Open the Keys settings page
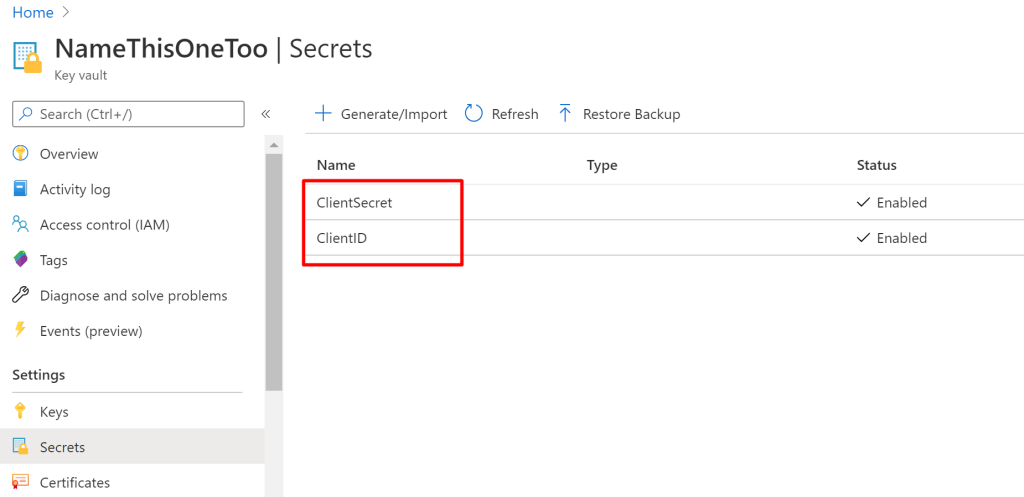1024x497 pixels. pos(54,412)
